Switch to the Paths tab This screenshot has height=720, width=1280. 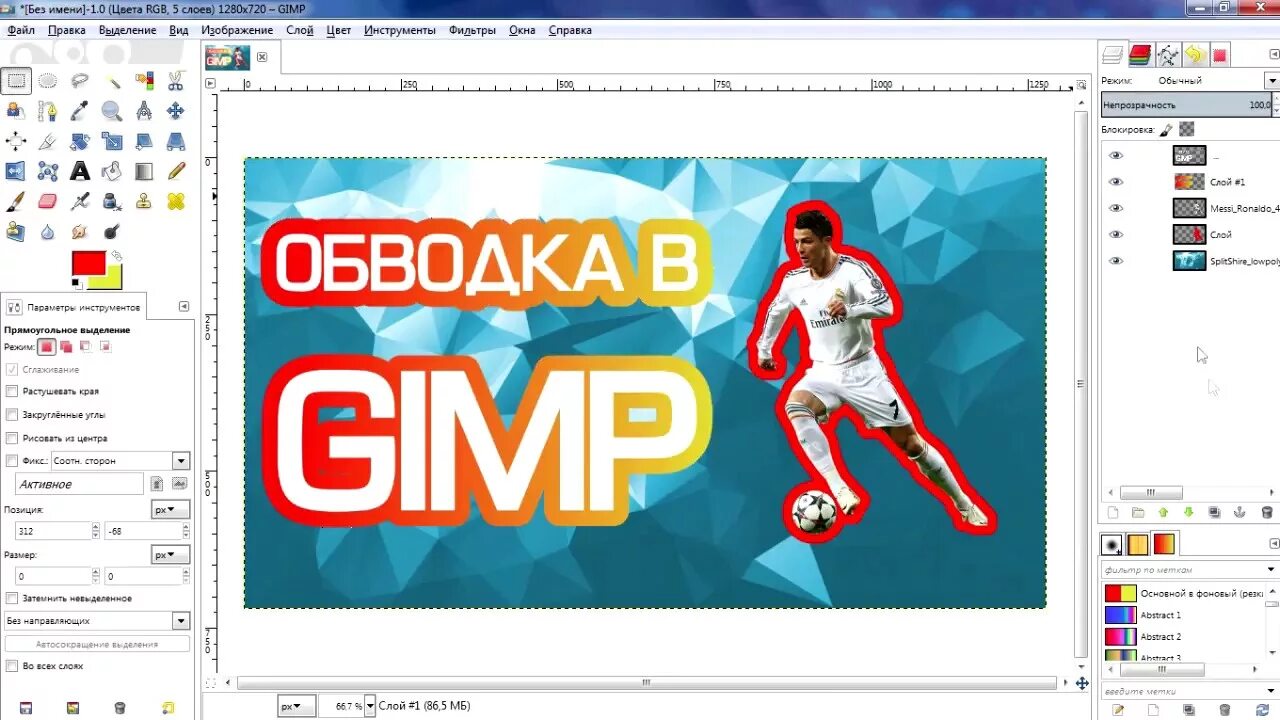(1167, 55)
